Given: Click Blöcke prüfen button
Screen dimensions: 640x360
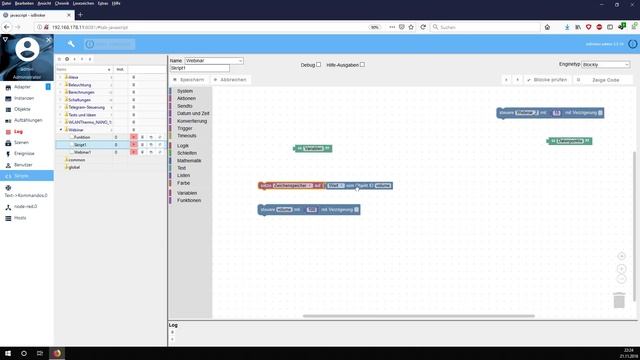Looking at the screenshot, I should coord(547,80).
